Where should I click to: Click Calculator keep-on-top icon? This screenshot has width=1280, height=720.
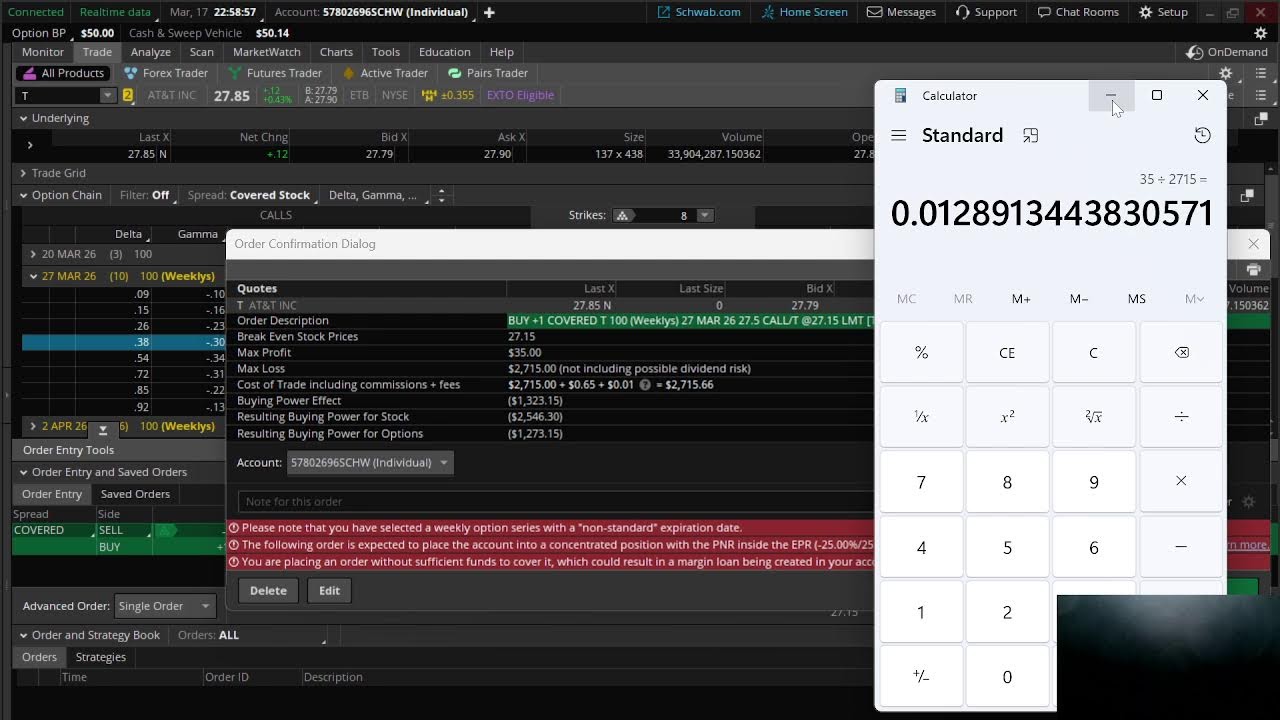pyautogui.click(x=1030, y=135)
